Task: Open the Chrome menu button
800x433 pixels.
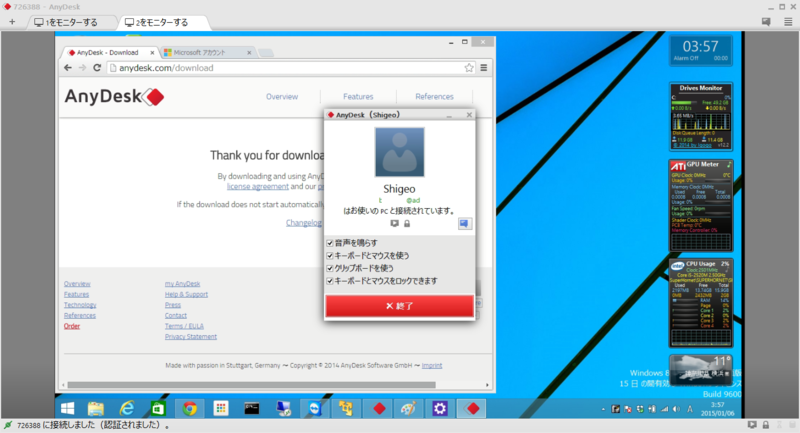Action: click(x=484, y=68)
